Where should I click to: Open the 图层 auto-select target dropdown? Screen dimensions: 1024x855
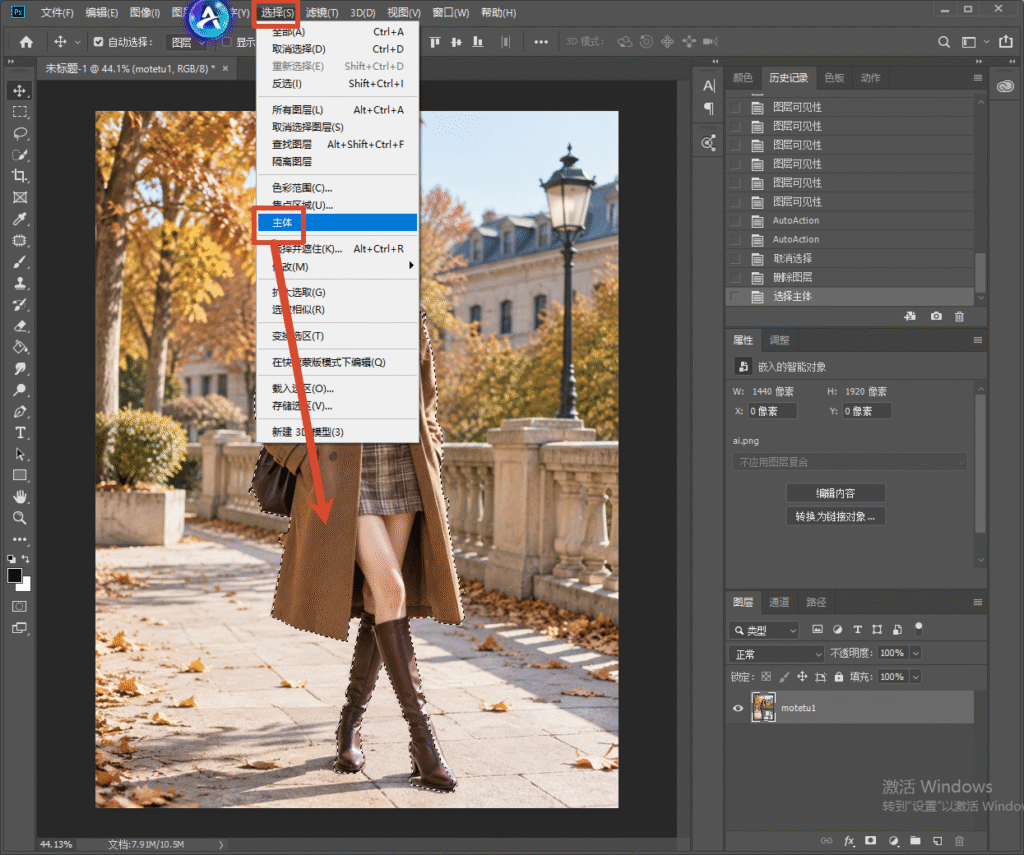(x=185, y=42)
